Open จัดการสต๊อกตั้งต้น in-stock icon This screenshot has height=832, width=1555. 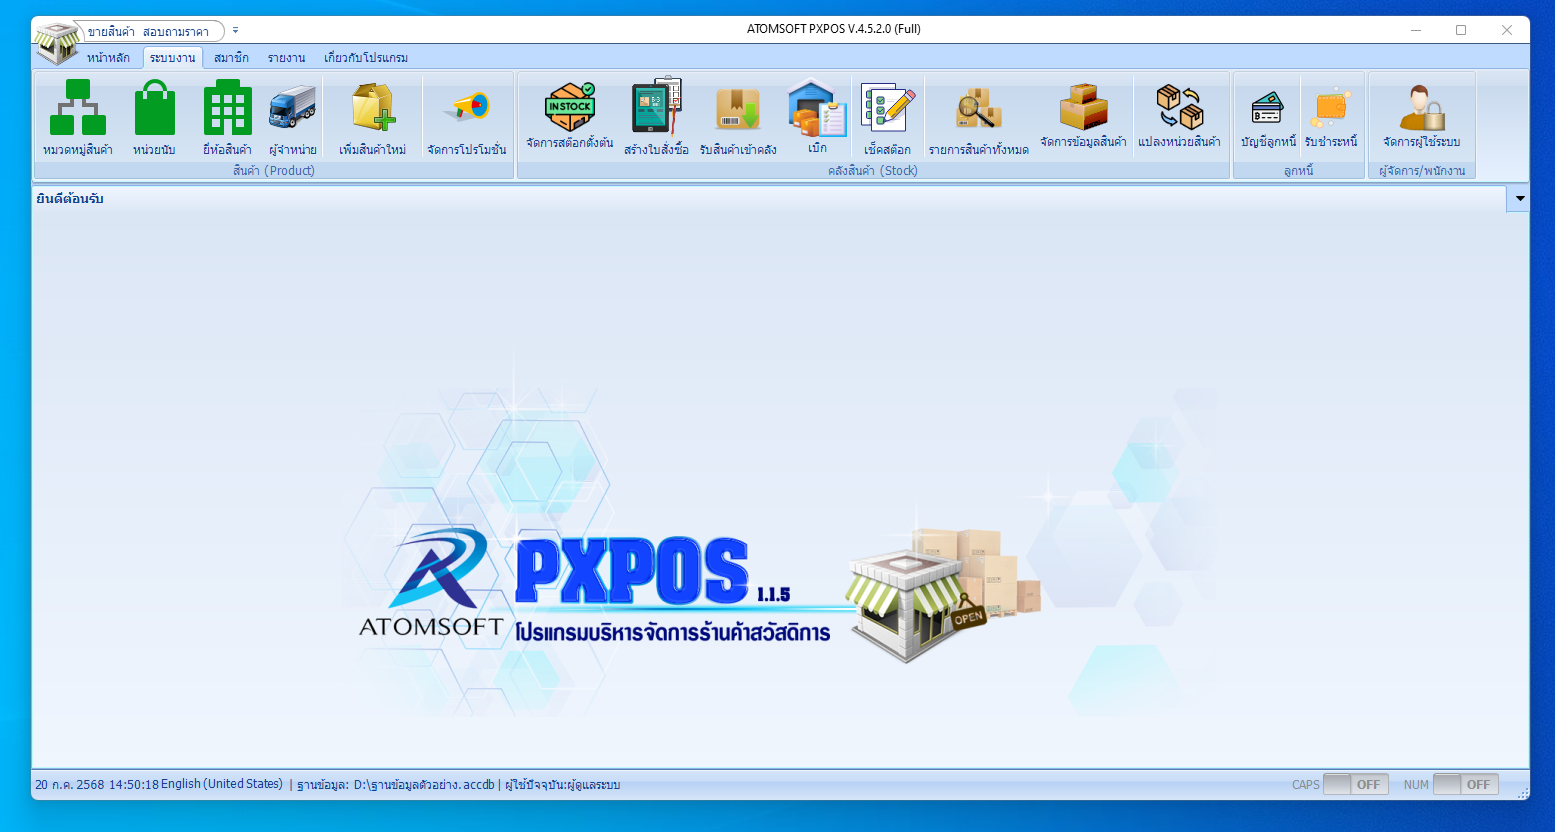569,109
